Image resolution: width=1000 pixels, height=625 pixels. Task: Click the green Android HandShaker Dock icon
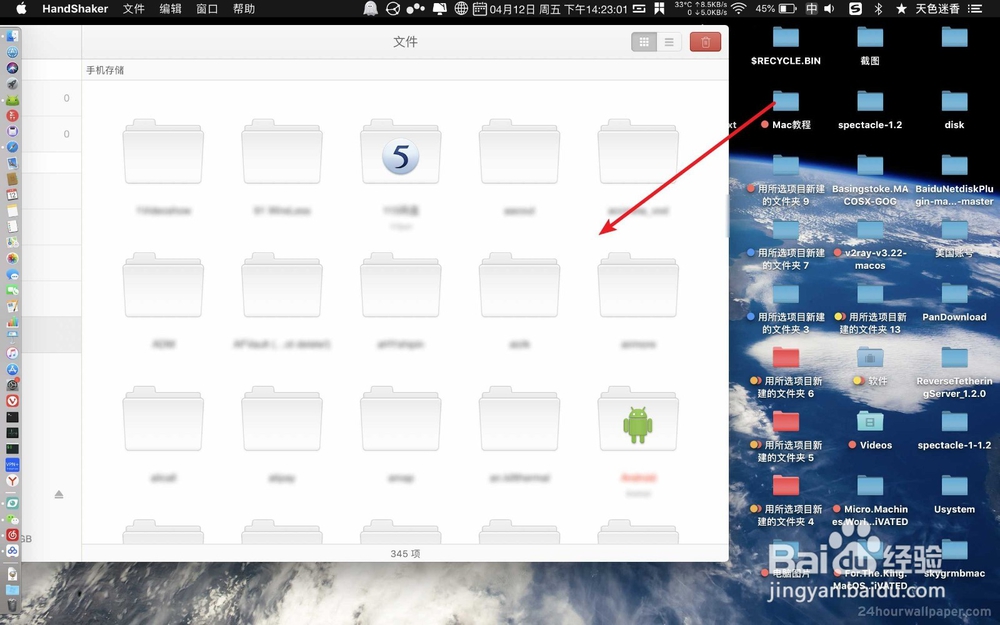point(12,100)
